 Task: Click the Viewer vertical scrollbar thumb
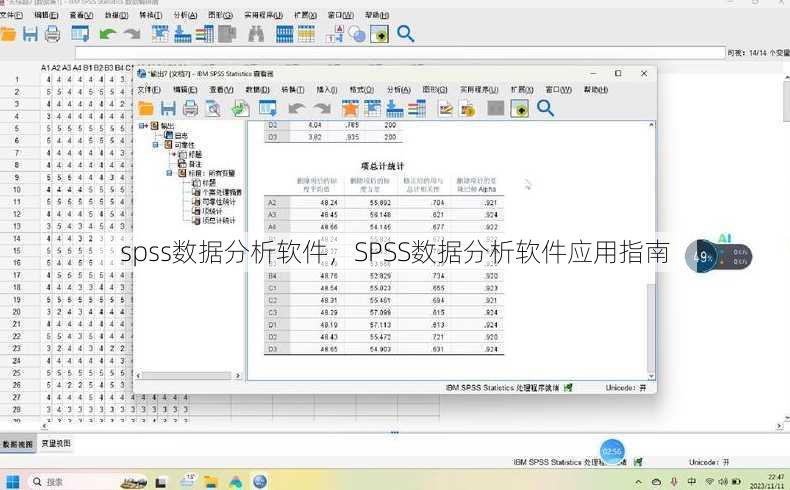(x=651, y=328)
